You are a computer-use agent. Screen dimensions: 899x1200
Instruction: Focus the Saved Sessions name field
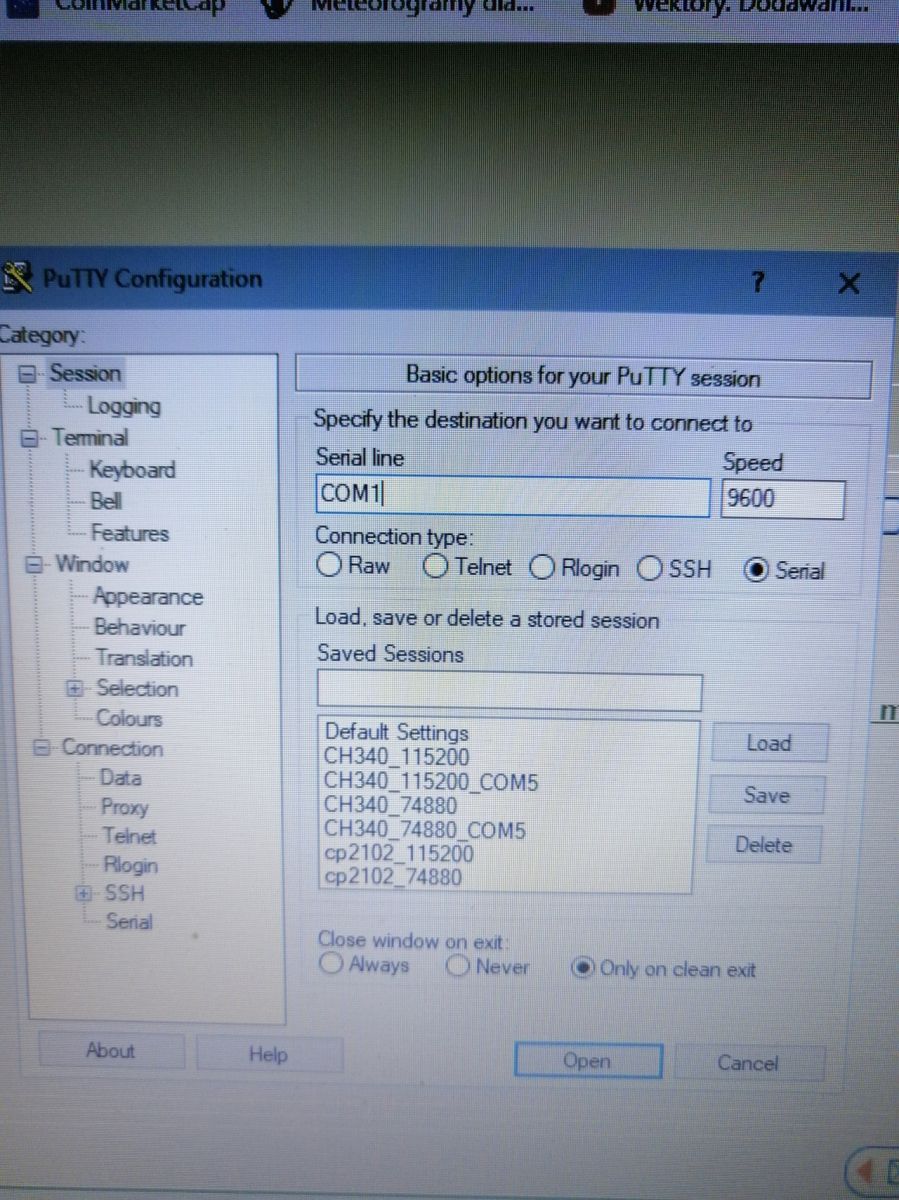[509, 692]
